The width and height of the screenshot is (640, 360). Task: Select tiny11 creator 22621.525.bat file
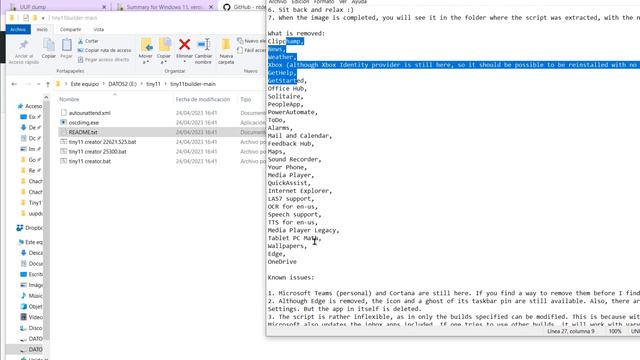[x=102, y=142]
